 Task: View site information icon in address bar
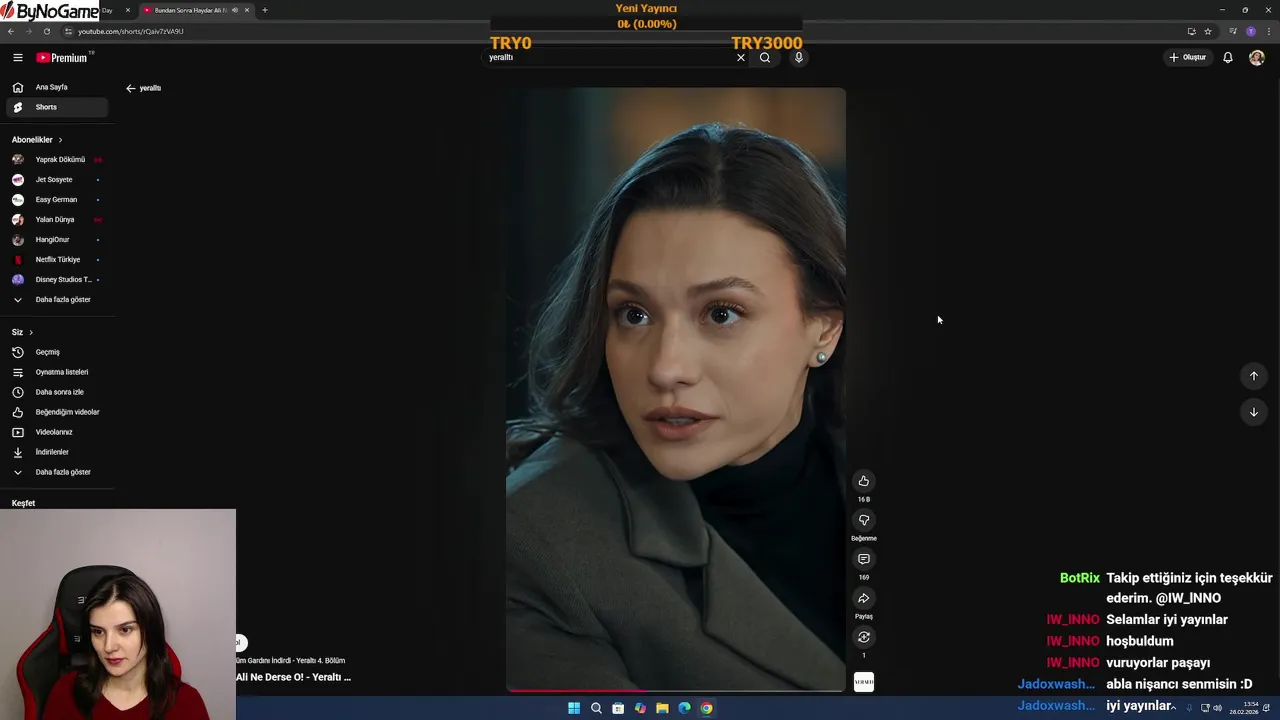pyautogui.click(x=68, y=31)
